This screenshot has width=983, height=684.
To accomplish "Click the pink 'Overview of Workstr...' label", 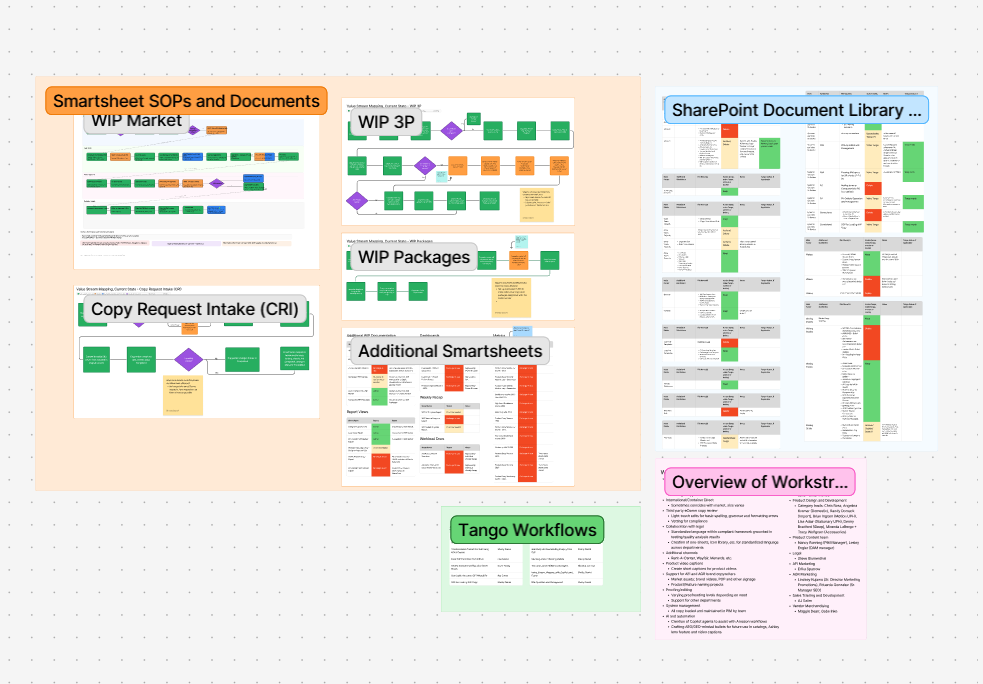I will coord(759,482).
